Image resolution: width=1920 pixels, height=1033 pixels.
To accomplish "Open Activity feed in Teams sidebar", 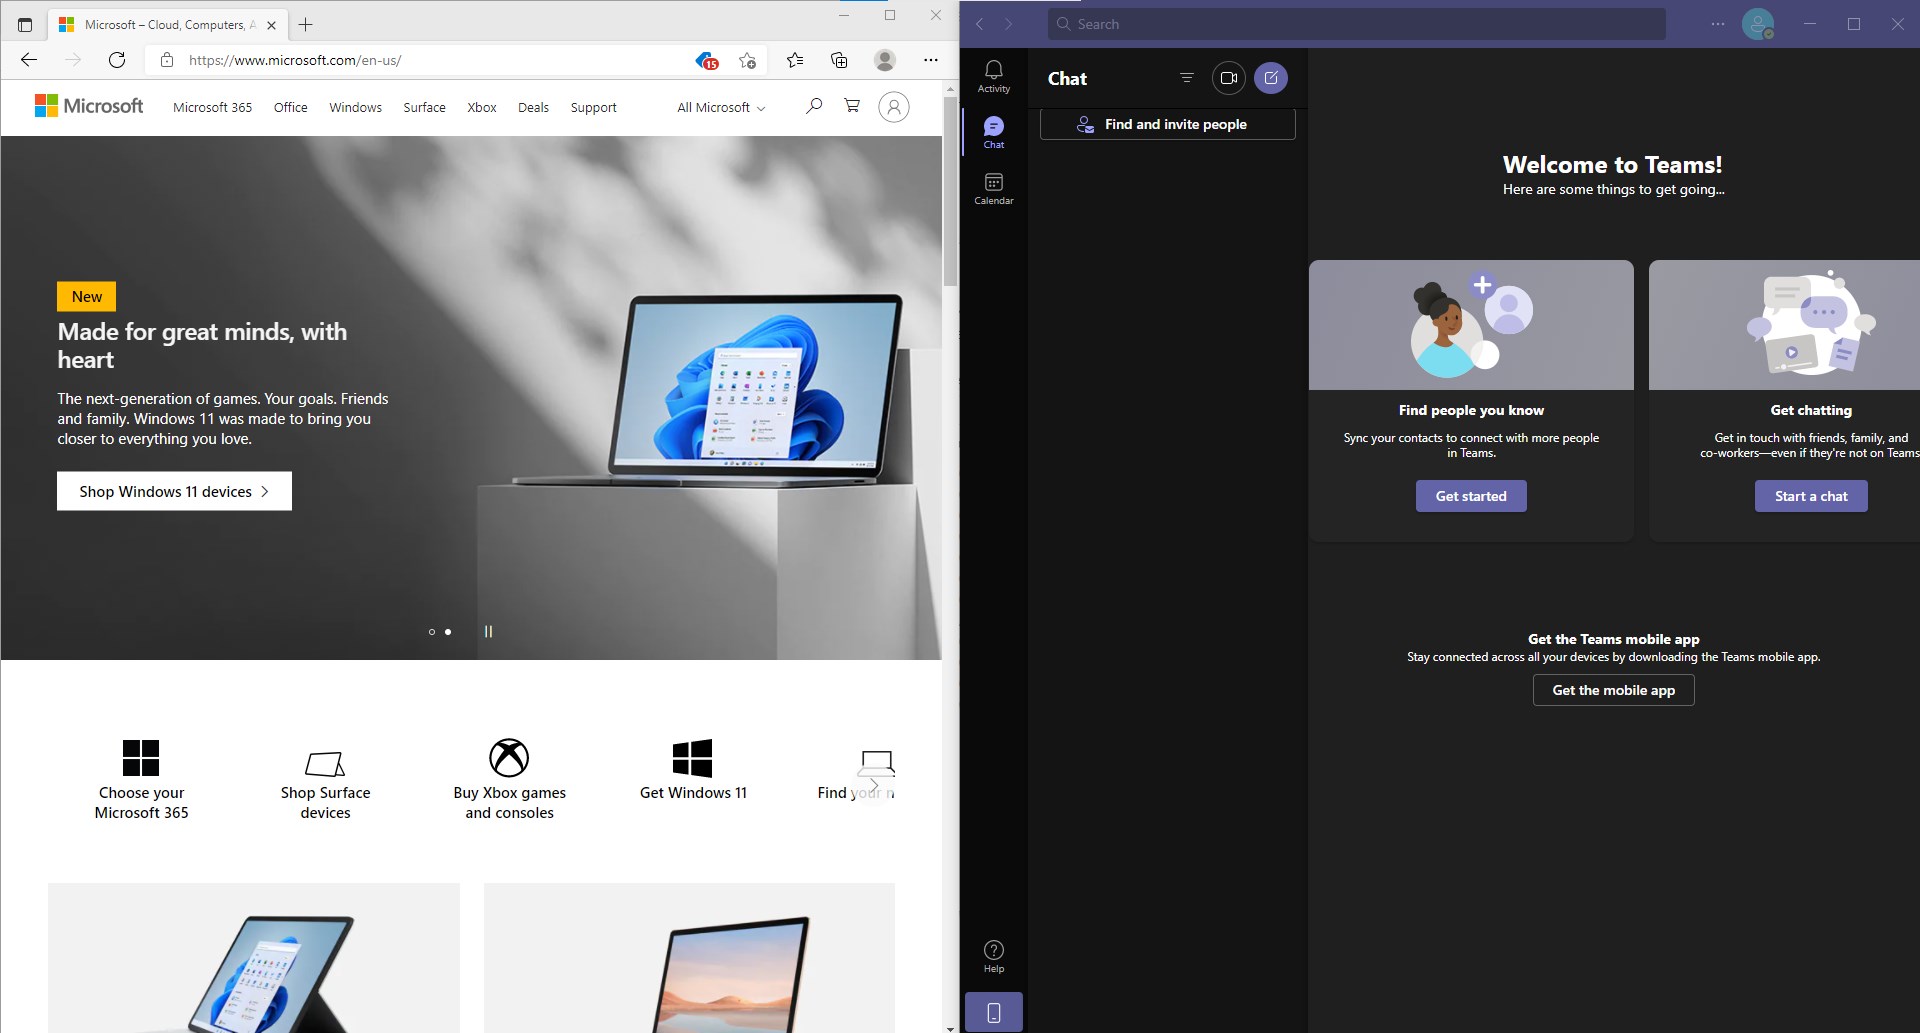I will coord(993,76).
